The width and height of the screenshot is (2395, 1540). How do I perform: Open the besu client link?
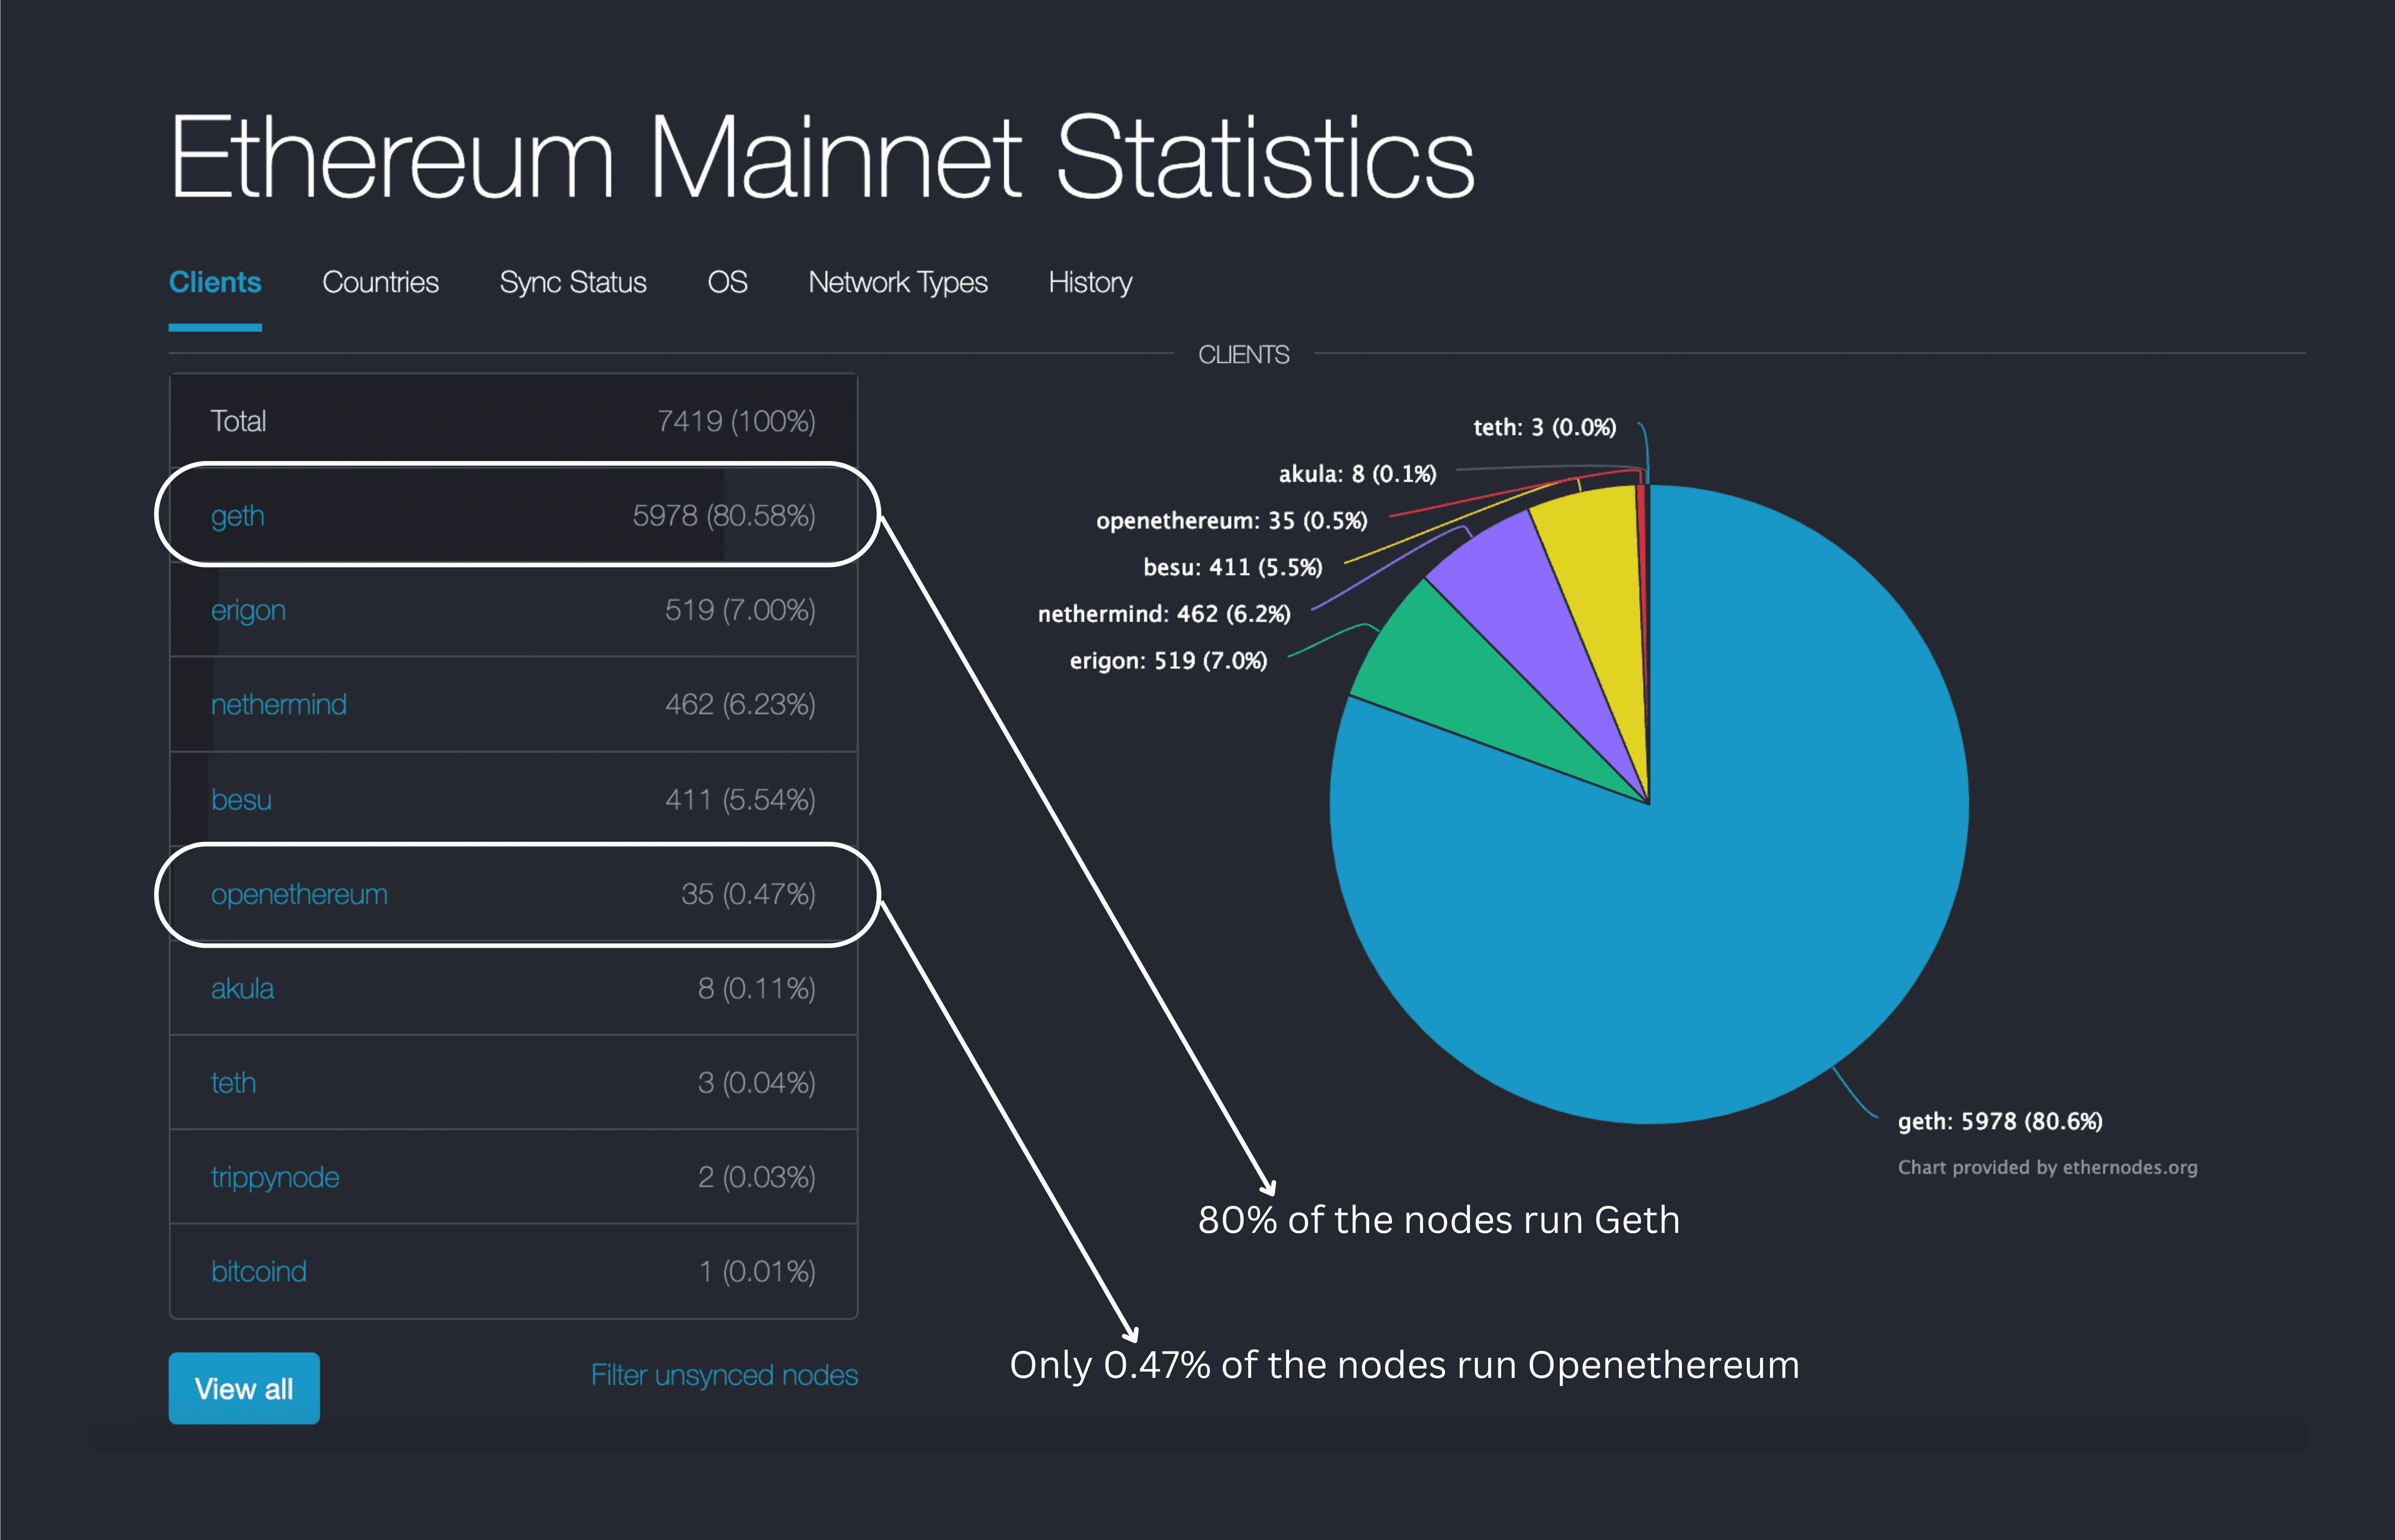click(x=241, y=800)
